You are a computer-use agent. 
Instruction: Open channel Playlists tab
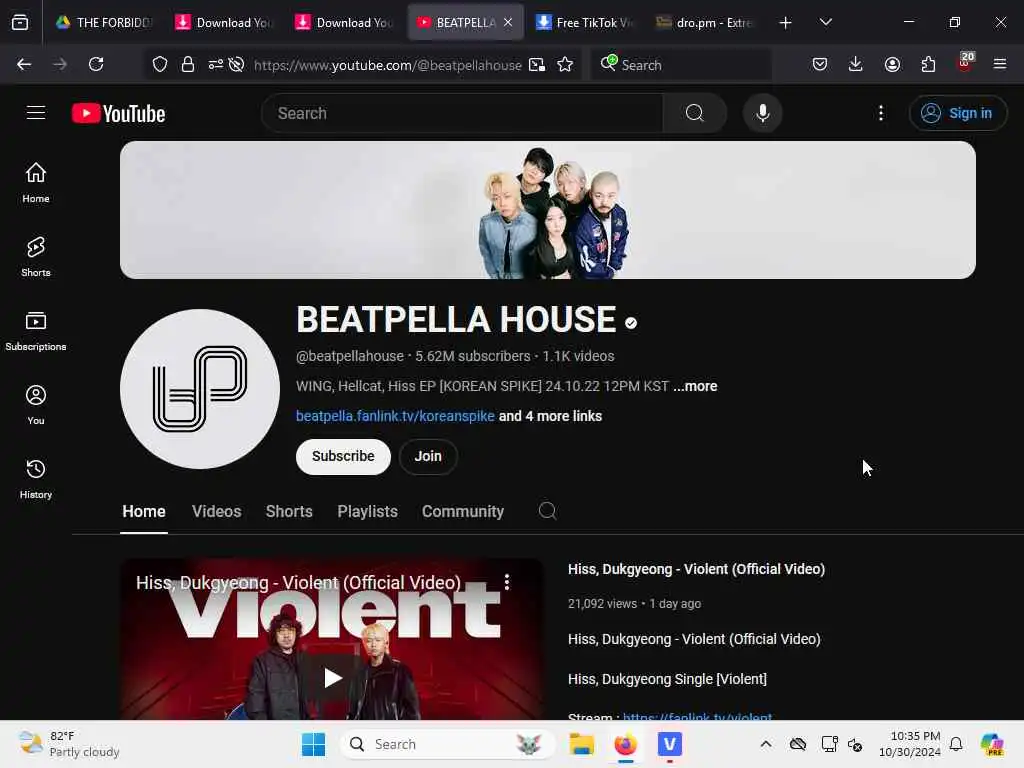pos(367,511)
